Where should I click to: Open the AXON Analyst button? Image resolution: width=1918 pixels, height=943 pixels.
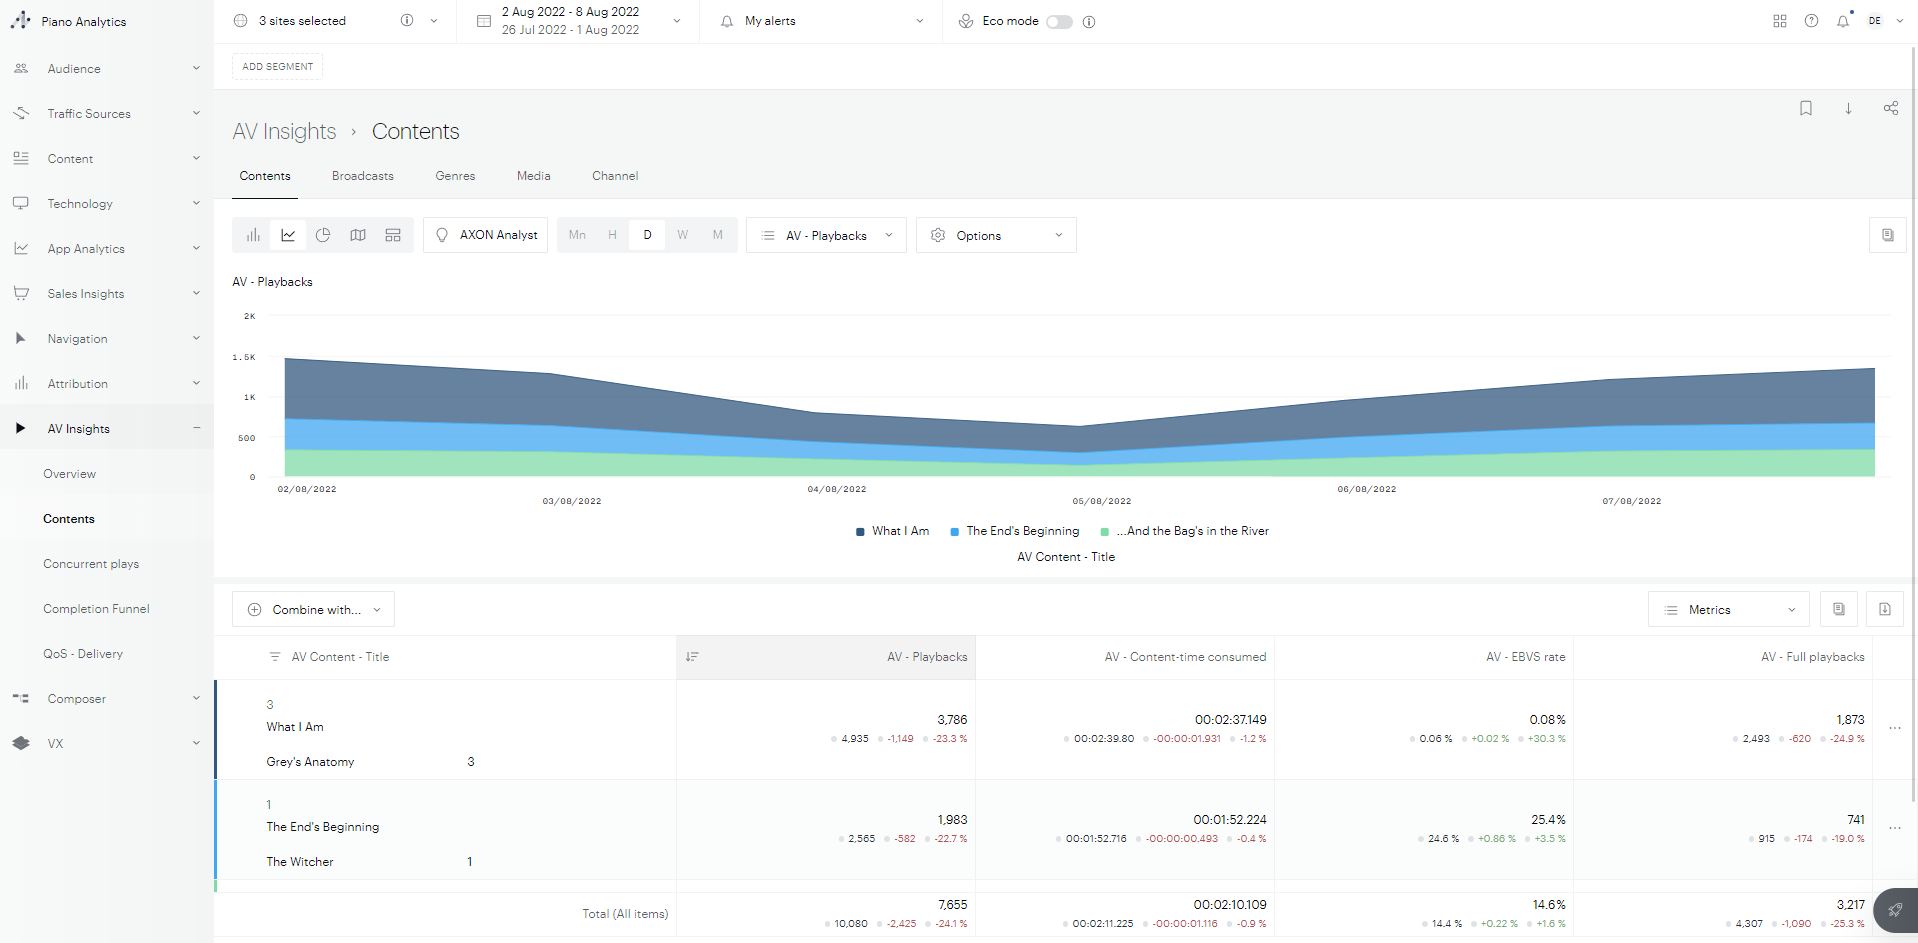tap(485, 235)
